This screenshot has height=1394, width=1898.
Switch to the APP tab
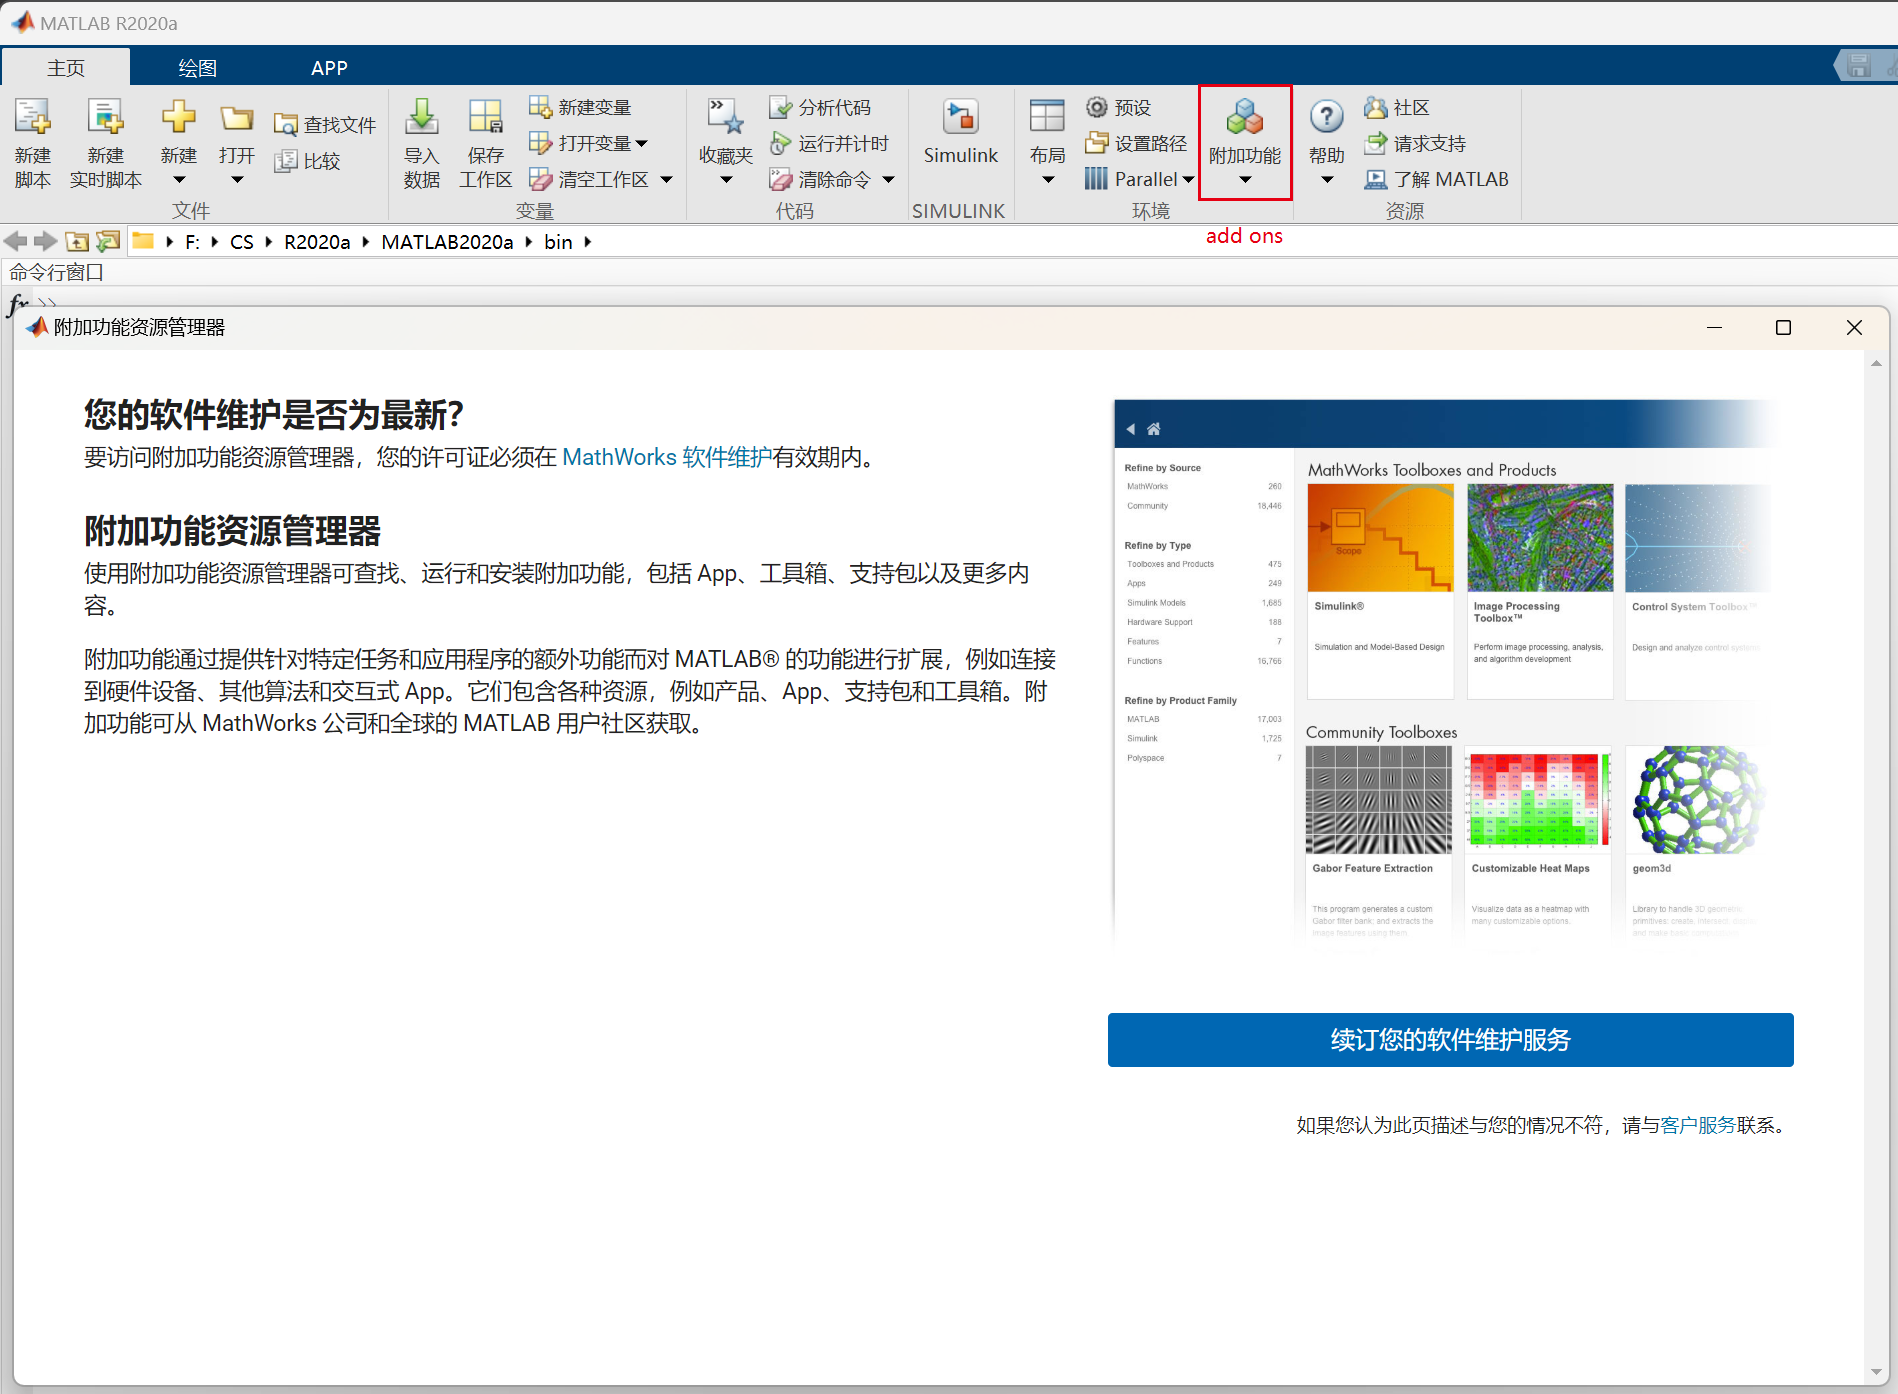329,67
